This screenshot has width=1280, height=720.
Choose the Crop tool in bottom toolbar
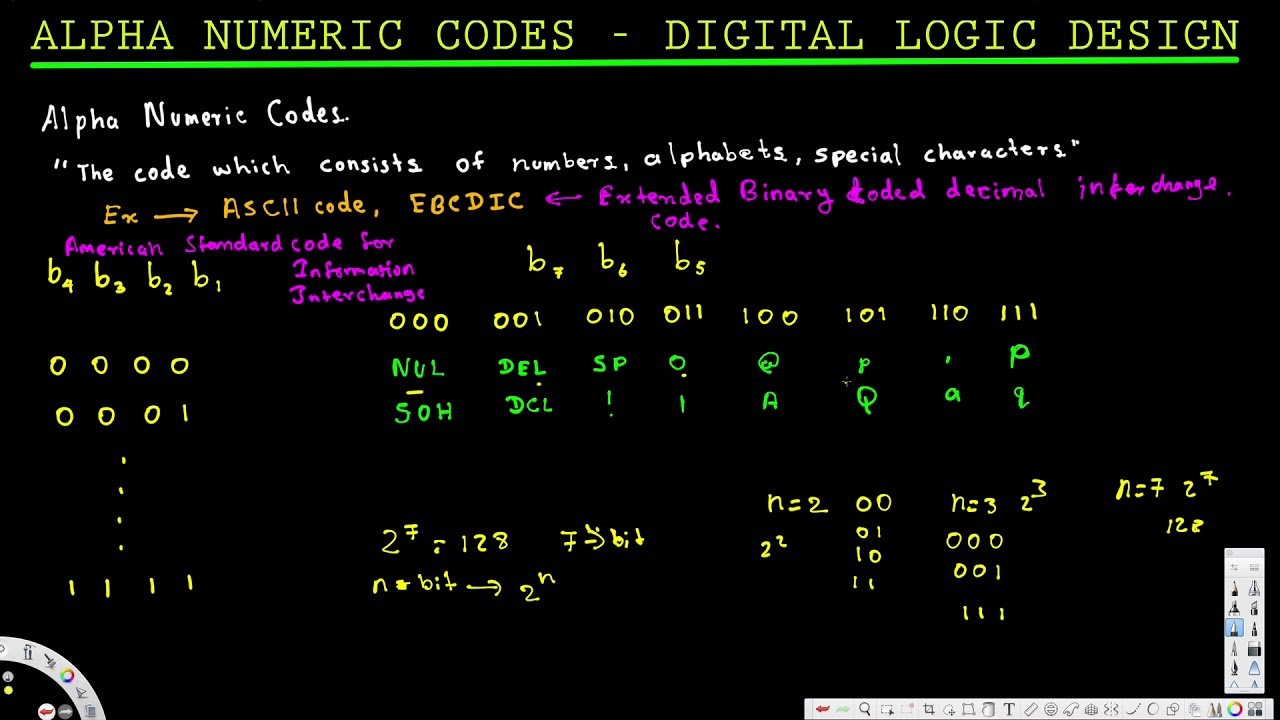pyautogui.click(x=929, y=709)
